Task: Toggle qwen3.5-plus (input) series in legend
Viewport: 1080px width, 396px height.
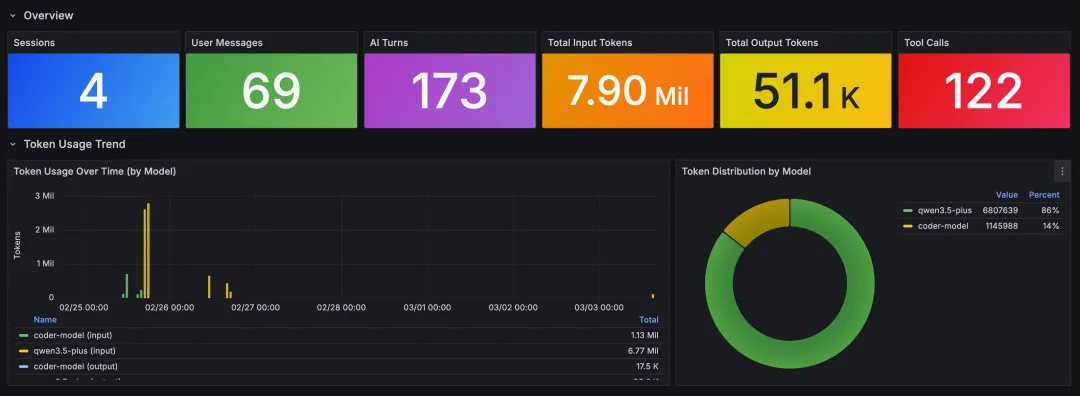Action: [x=74, y=351]
